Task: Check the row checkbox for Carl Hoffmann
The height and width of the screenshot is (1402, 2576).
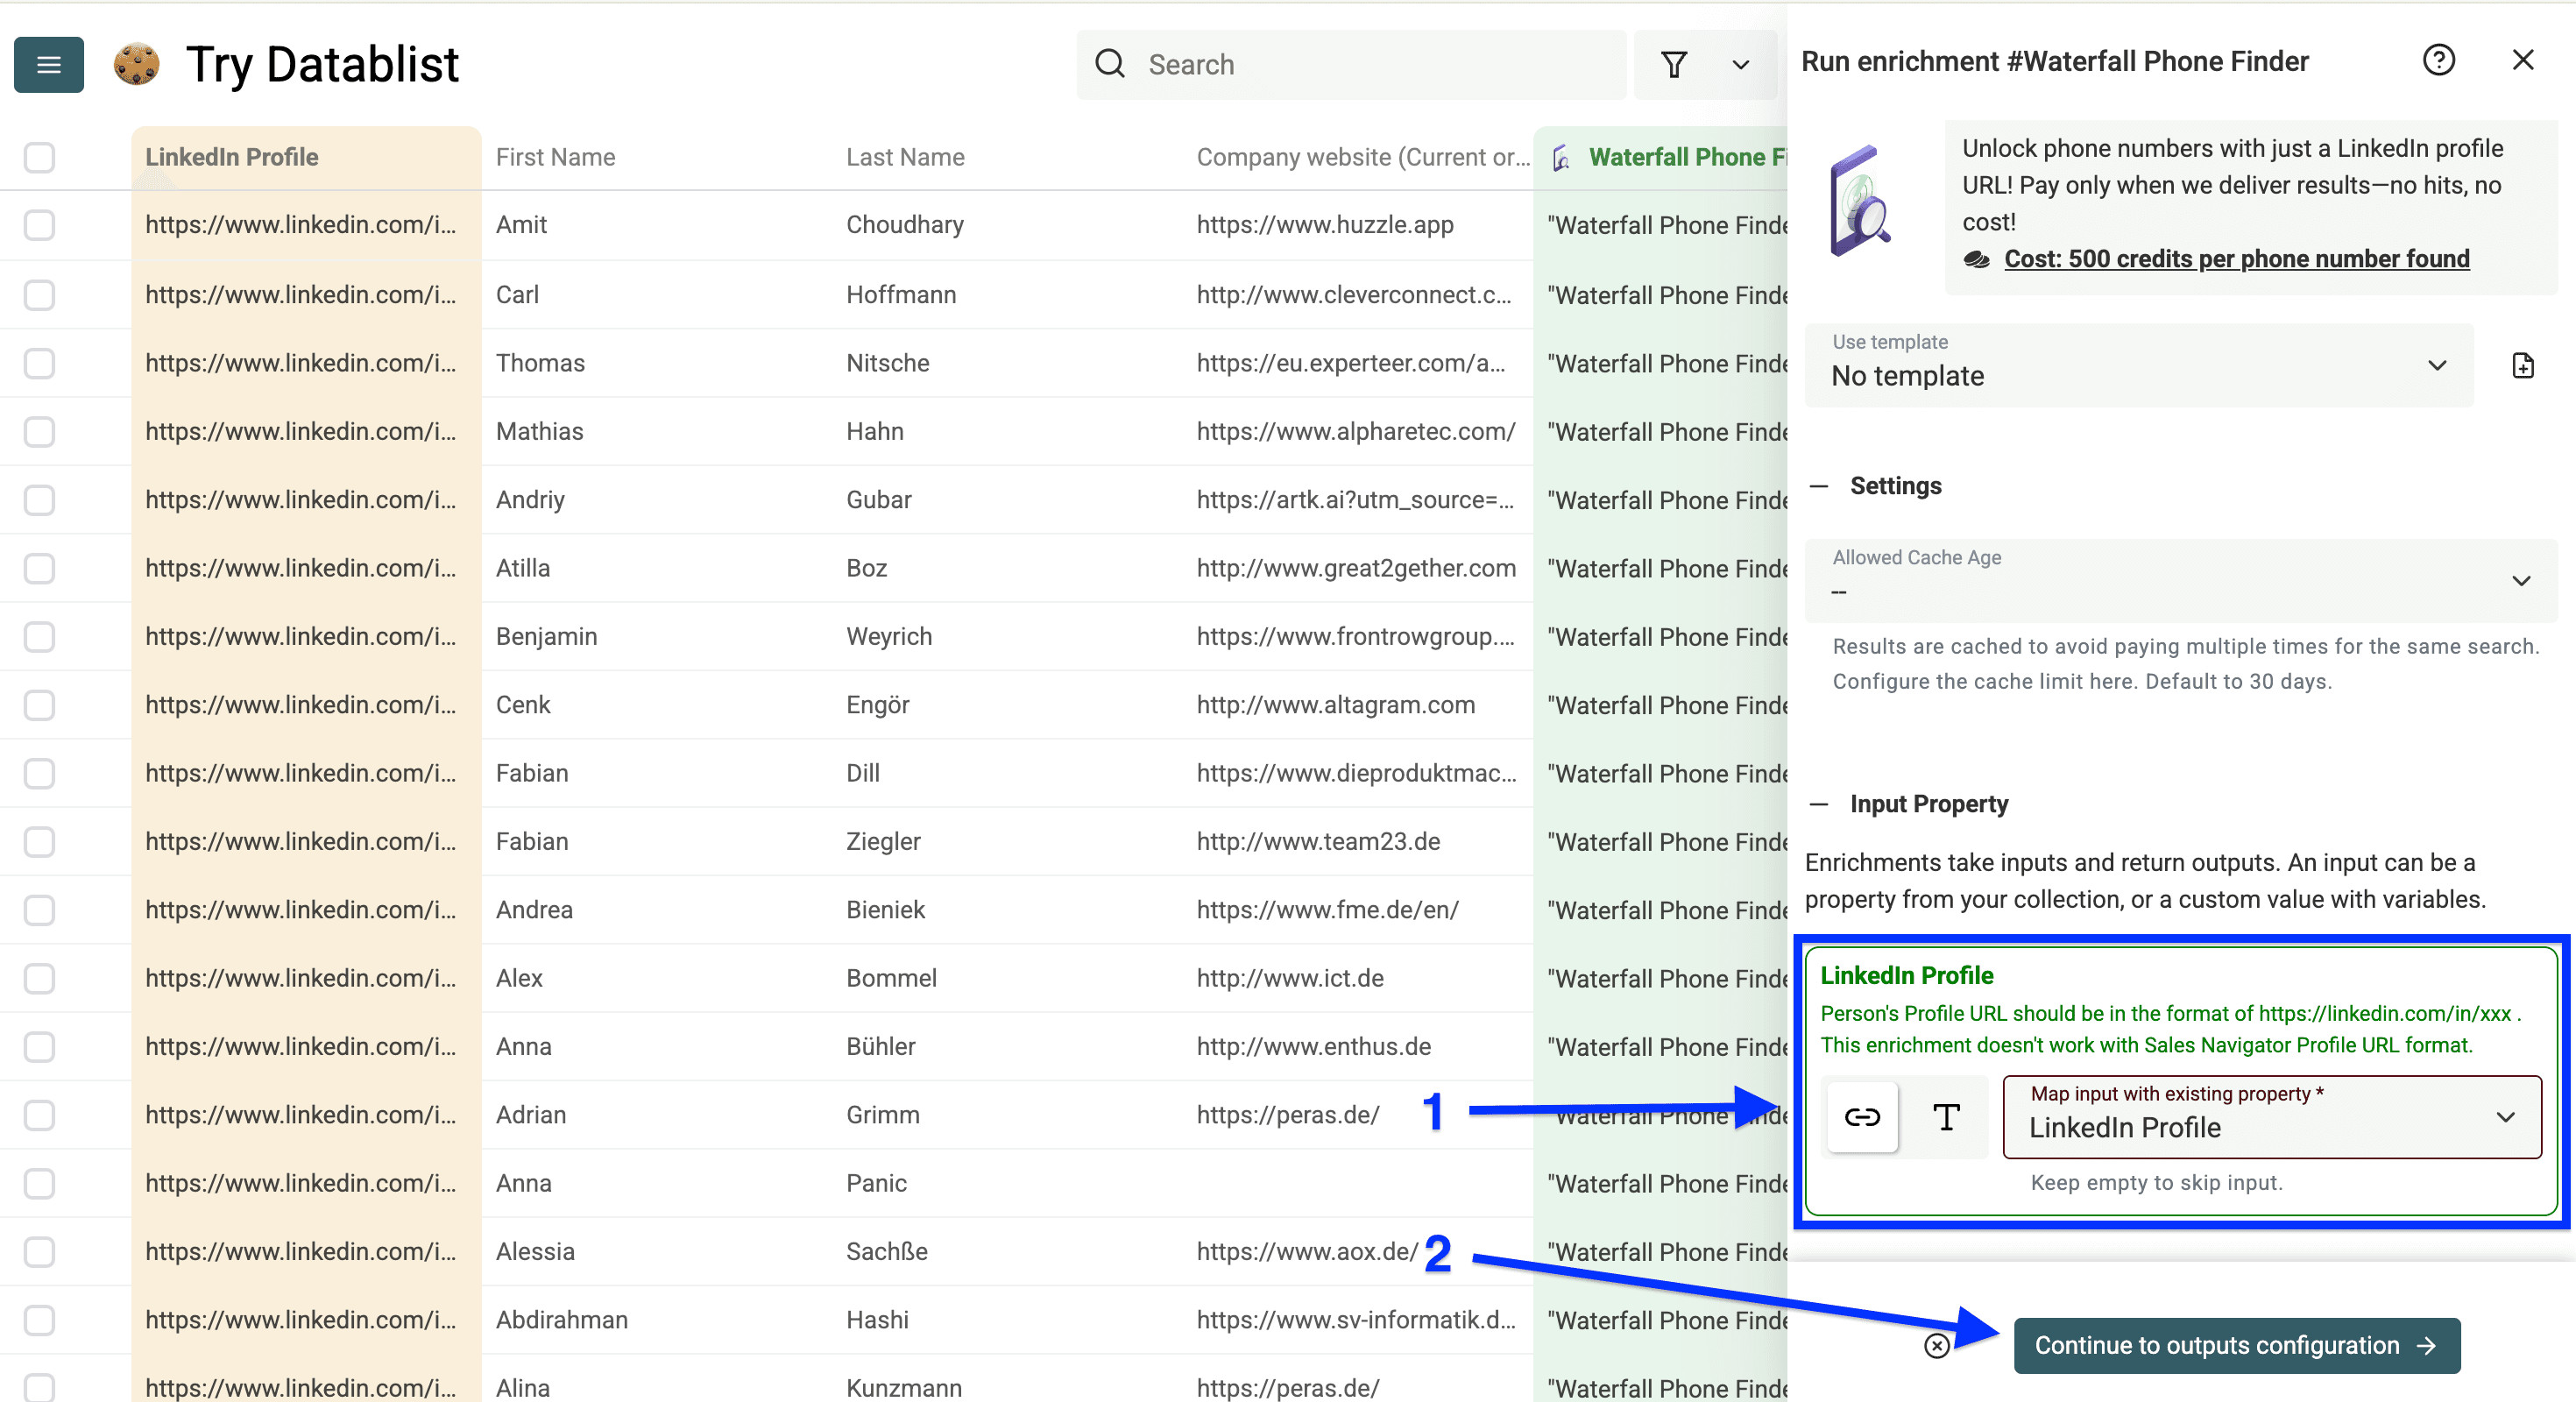Action: pyautogui.click(x=39, y=294)
